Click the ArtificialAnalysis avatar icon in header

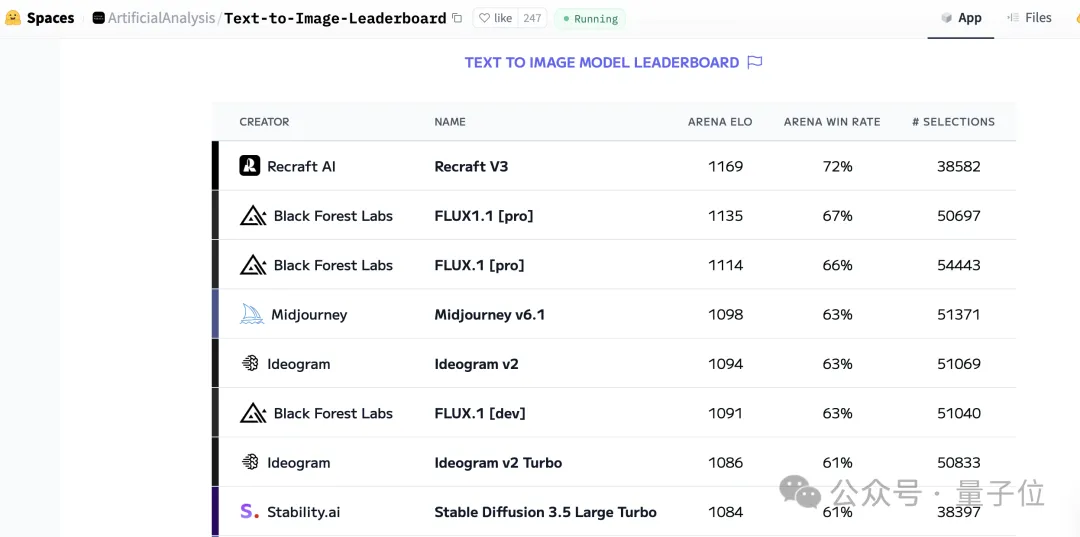(x=98, y=19)
